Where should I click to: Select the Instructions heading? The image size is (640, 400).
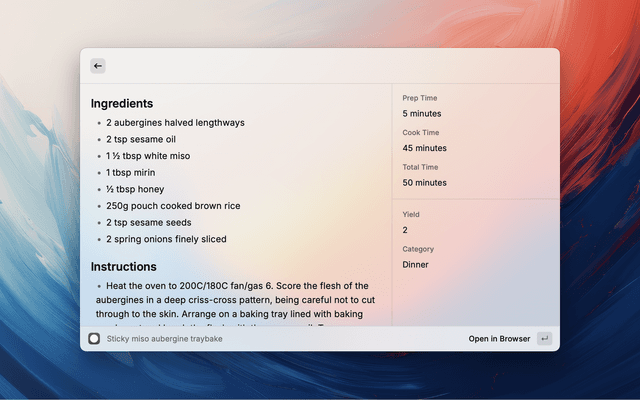[x=124, y=267]
